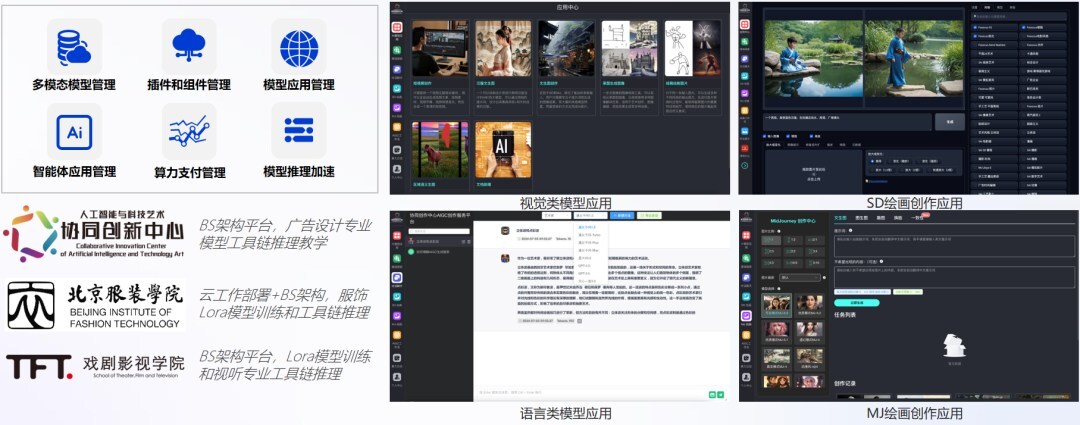The width and height of the screenshot is (1080, 425).
Task: Click the blue button in chat header
Action: click(x=622, y=215)
